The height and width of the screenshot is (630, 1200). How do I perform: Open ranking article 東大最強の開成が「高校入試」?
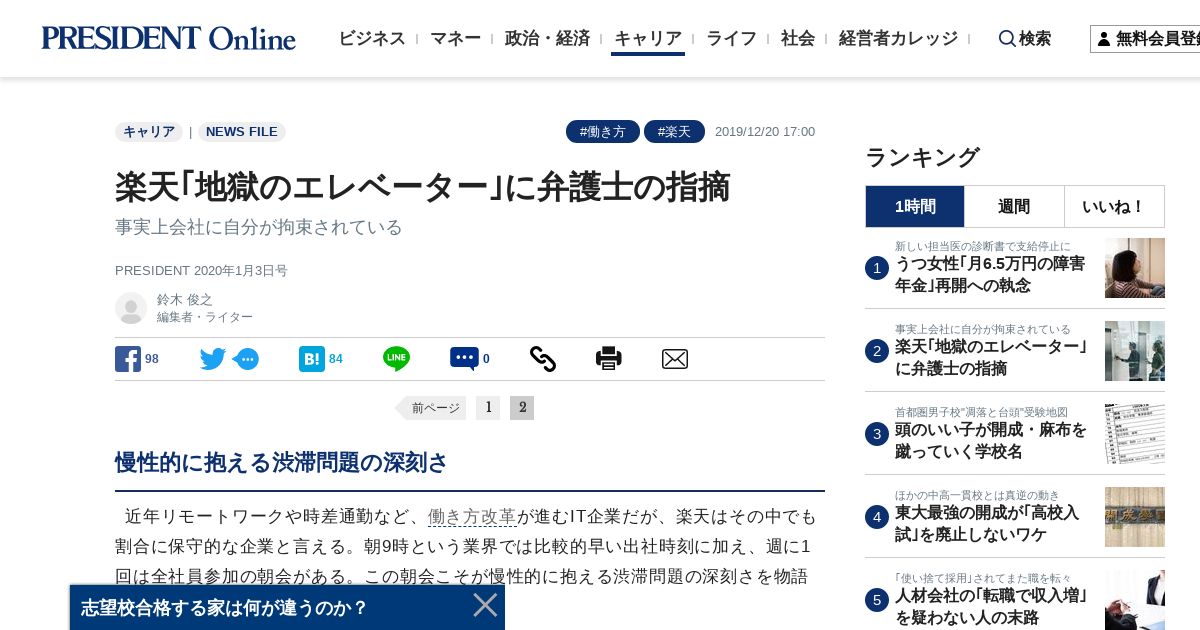[987, 524]
